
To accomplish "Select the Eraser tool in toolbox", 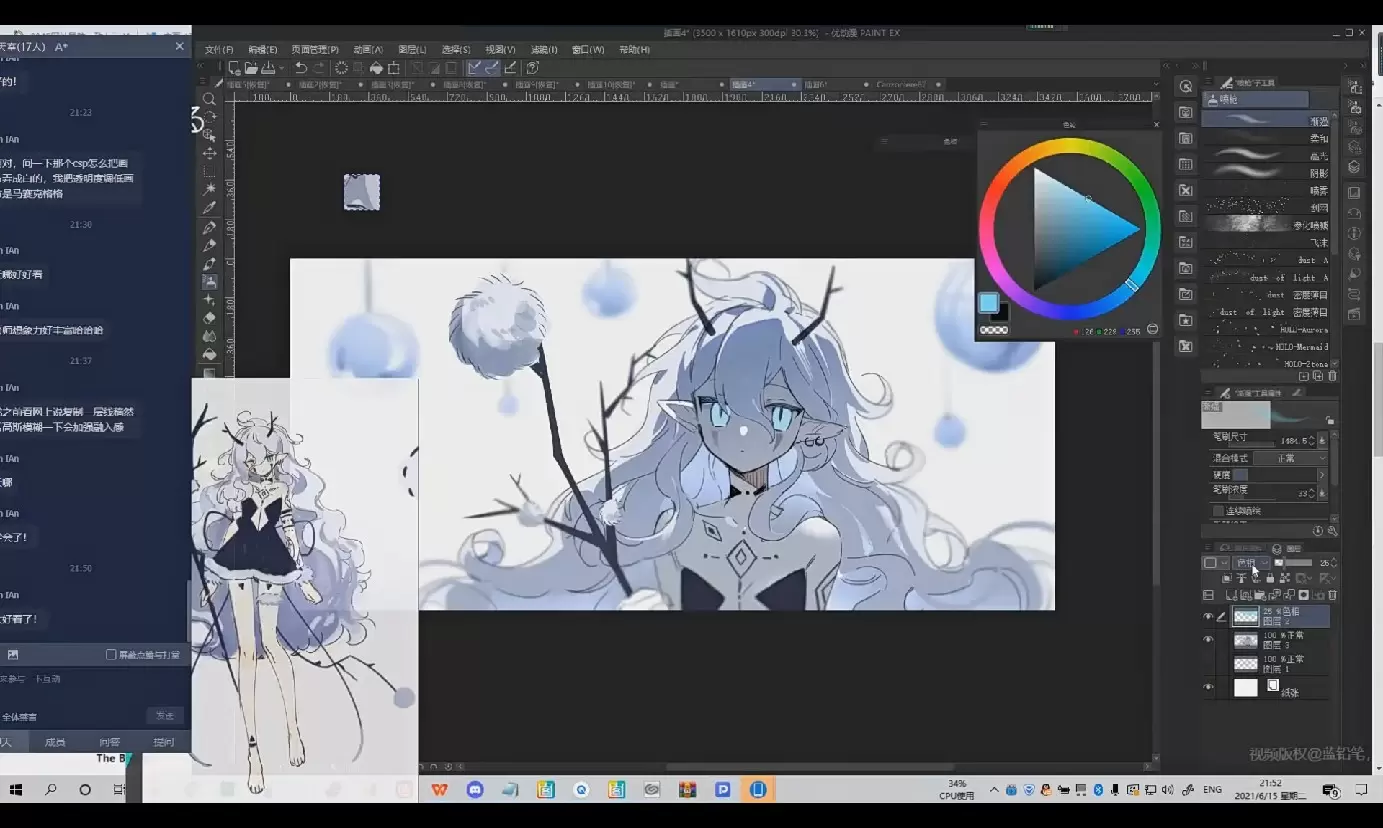I will pyautogui.click(x=210, y=318).
